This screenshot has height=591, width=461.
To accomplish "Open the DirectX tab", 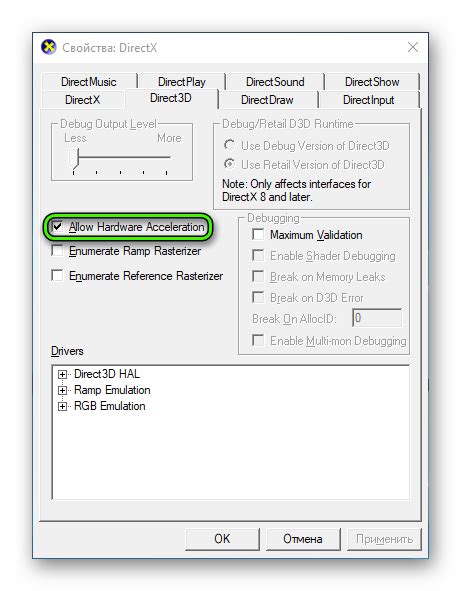I will (83, 100).
